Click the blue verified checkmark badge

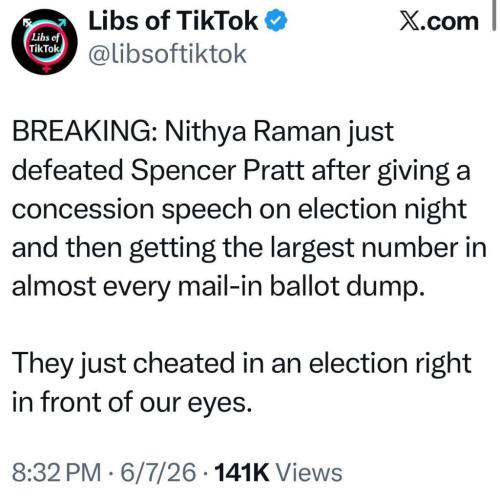276,21
